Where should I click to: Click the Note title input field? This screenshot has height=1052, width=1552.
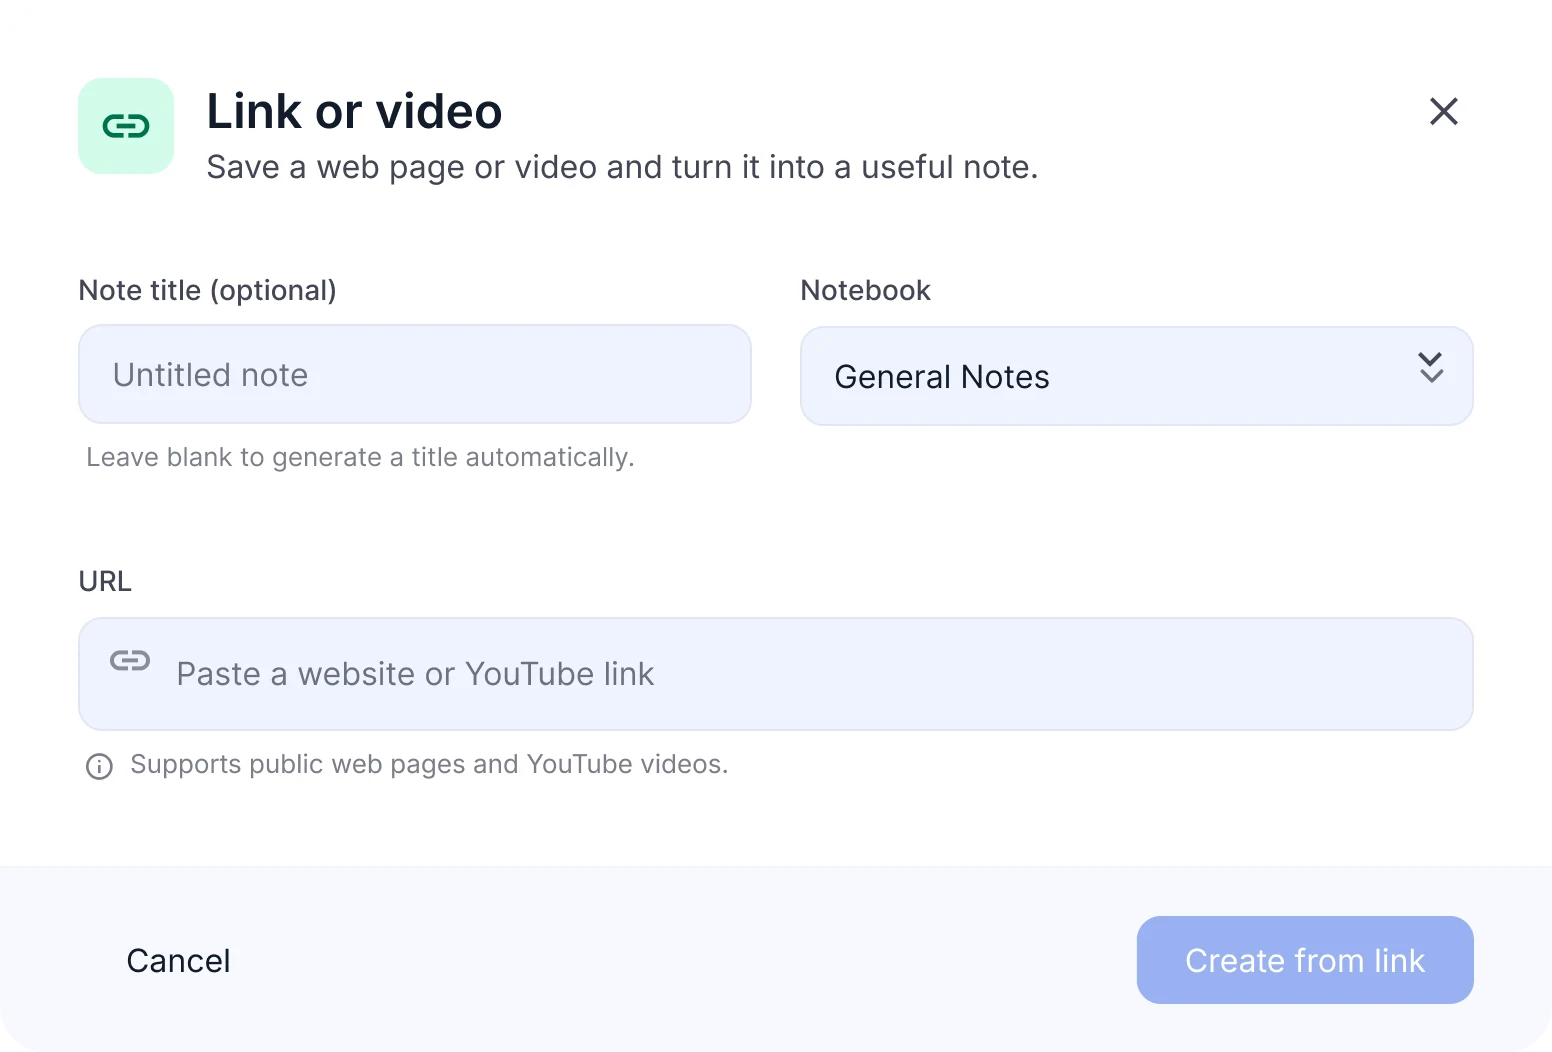415,374
